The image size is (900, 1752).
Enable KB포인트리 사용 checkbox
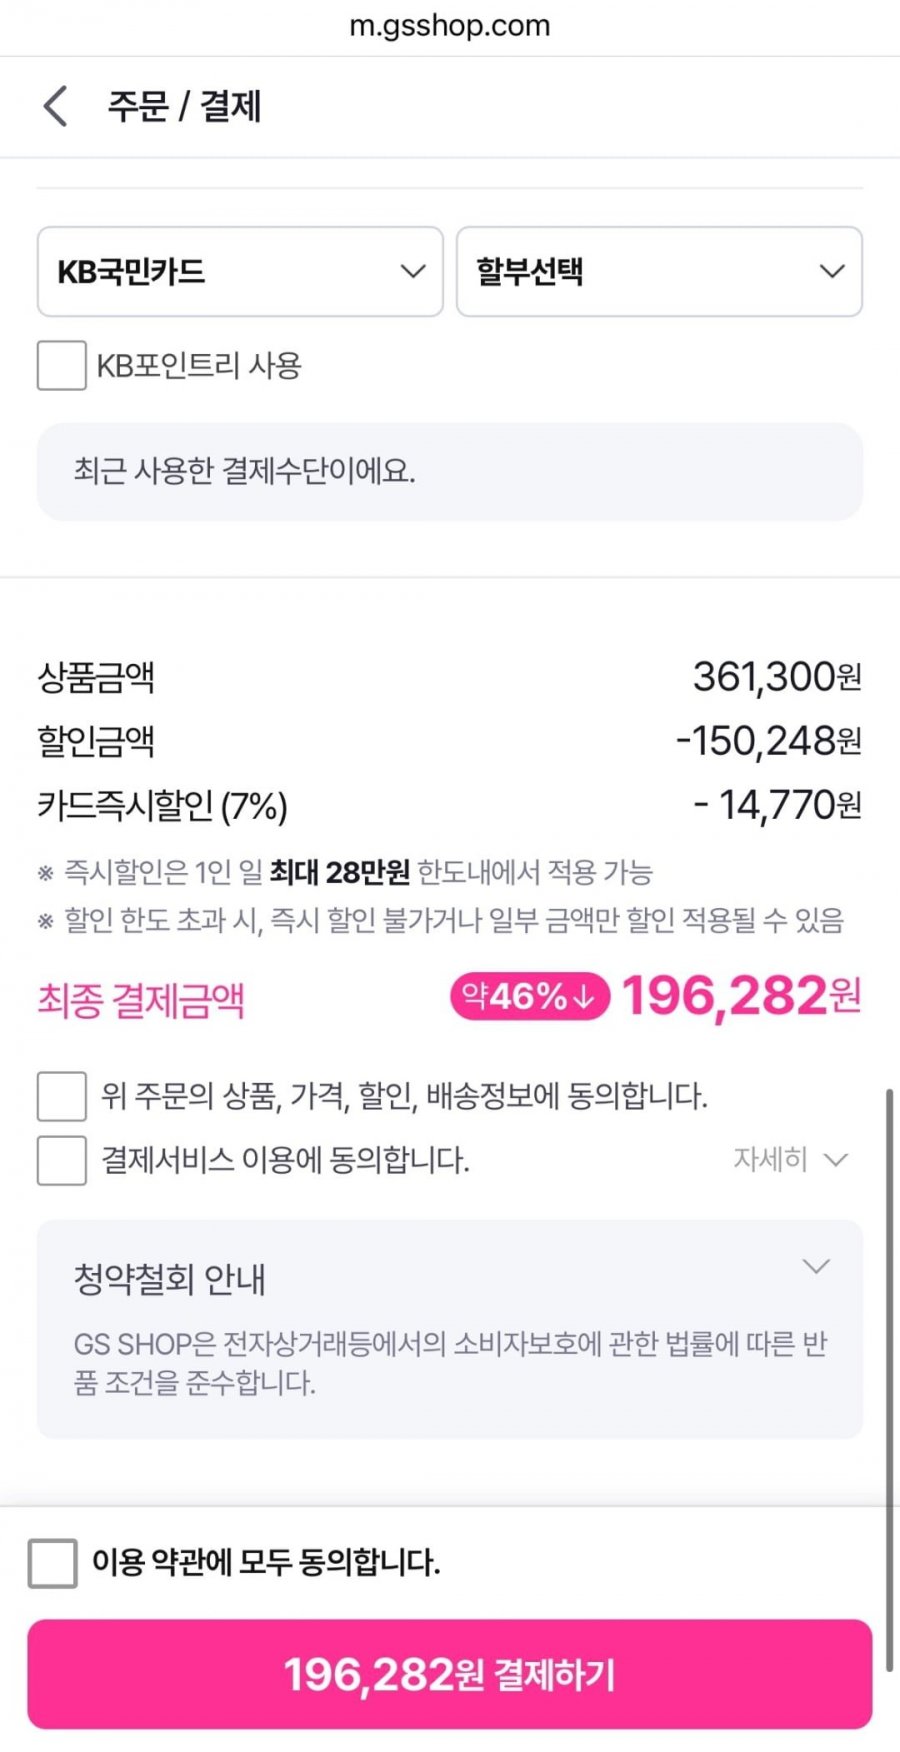click(62, 365)
